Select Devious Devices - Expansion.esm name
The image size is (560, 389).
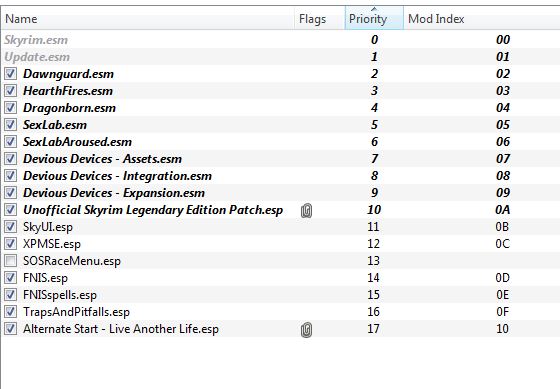114,193
